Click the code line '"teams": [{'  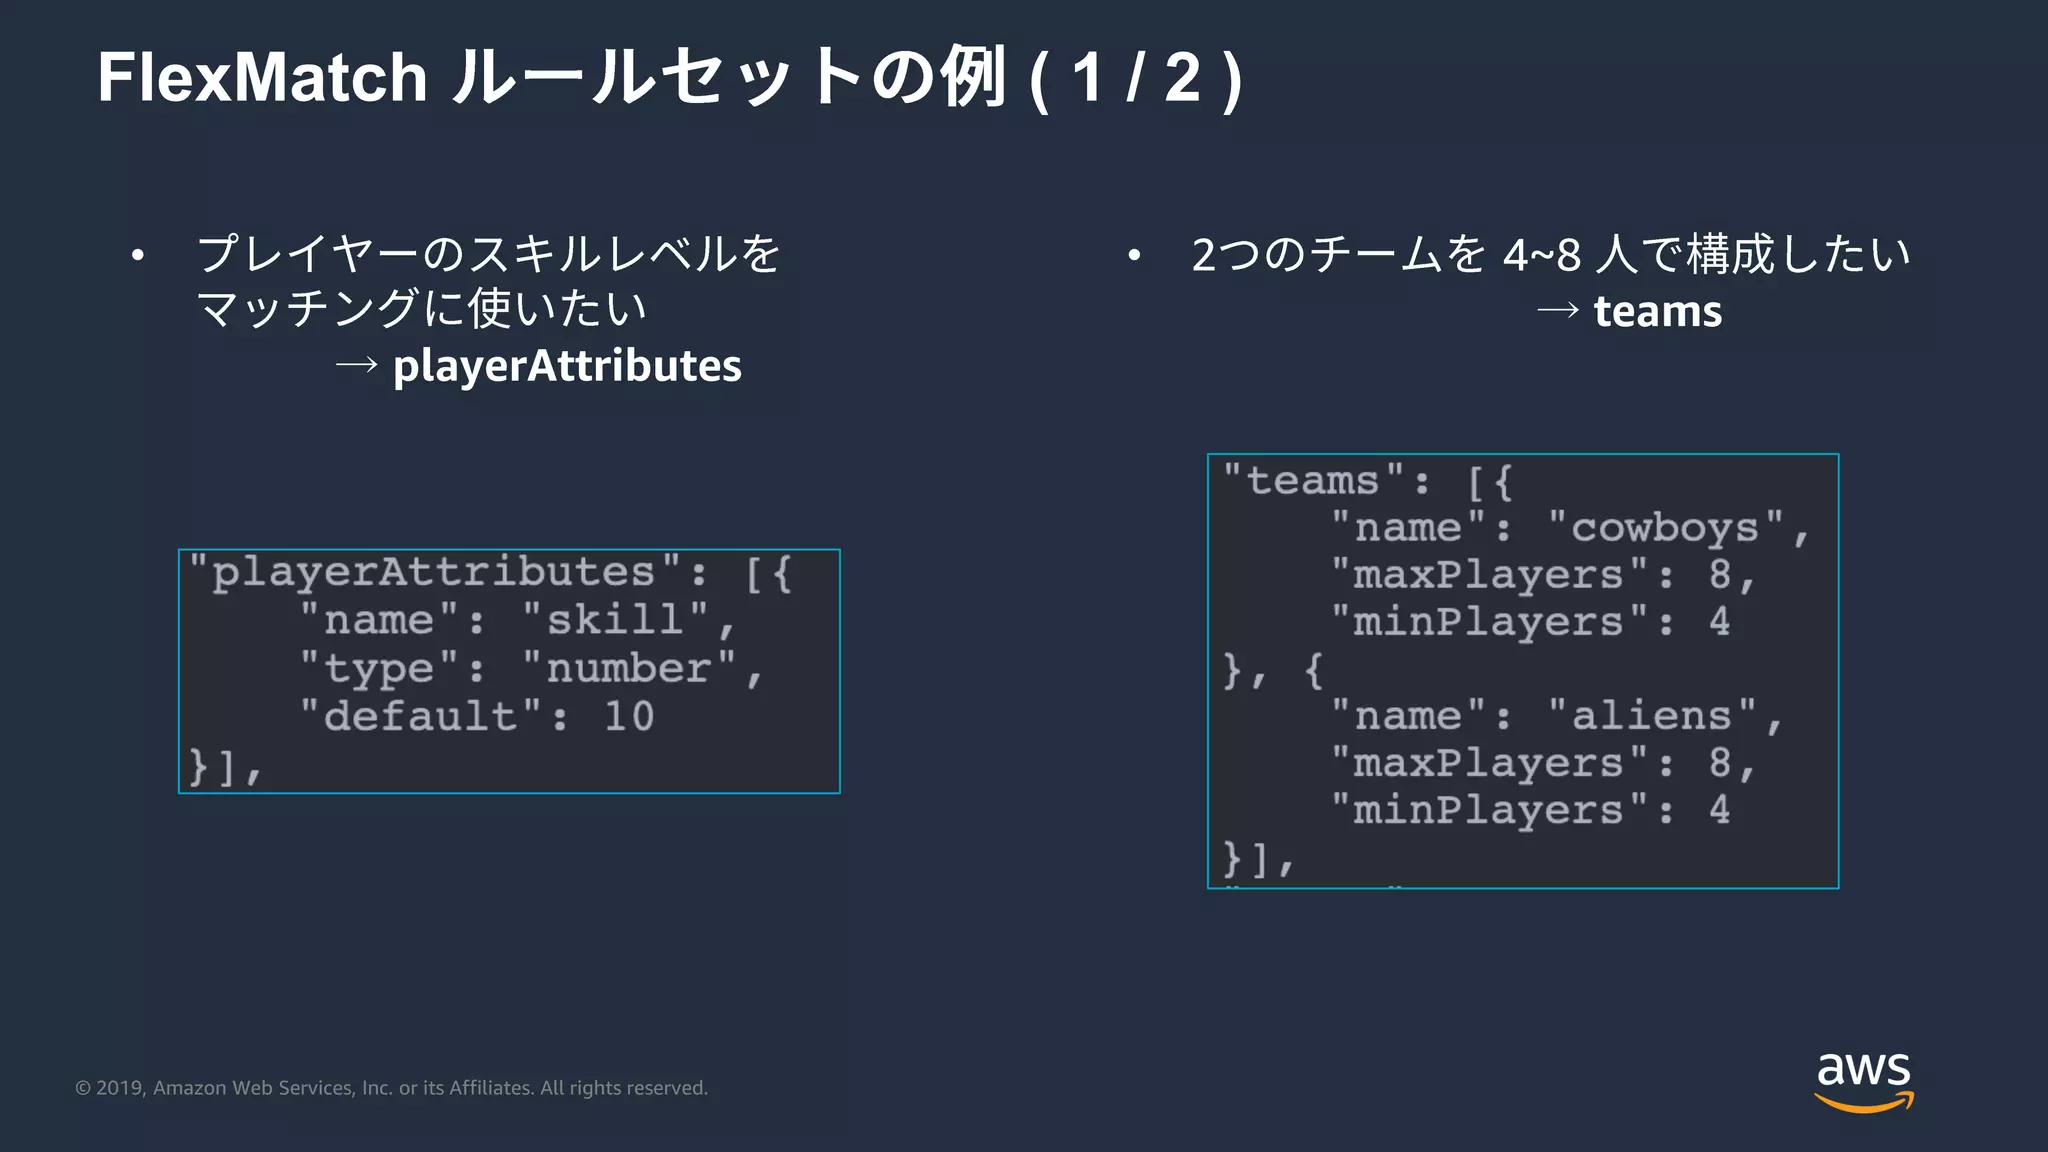tap(1368, 482)
